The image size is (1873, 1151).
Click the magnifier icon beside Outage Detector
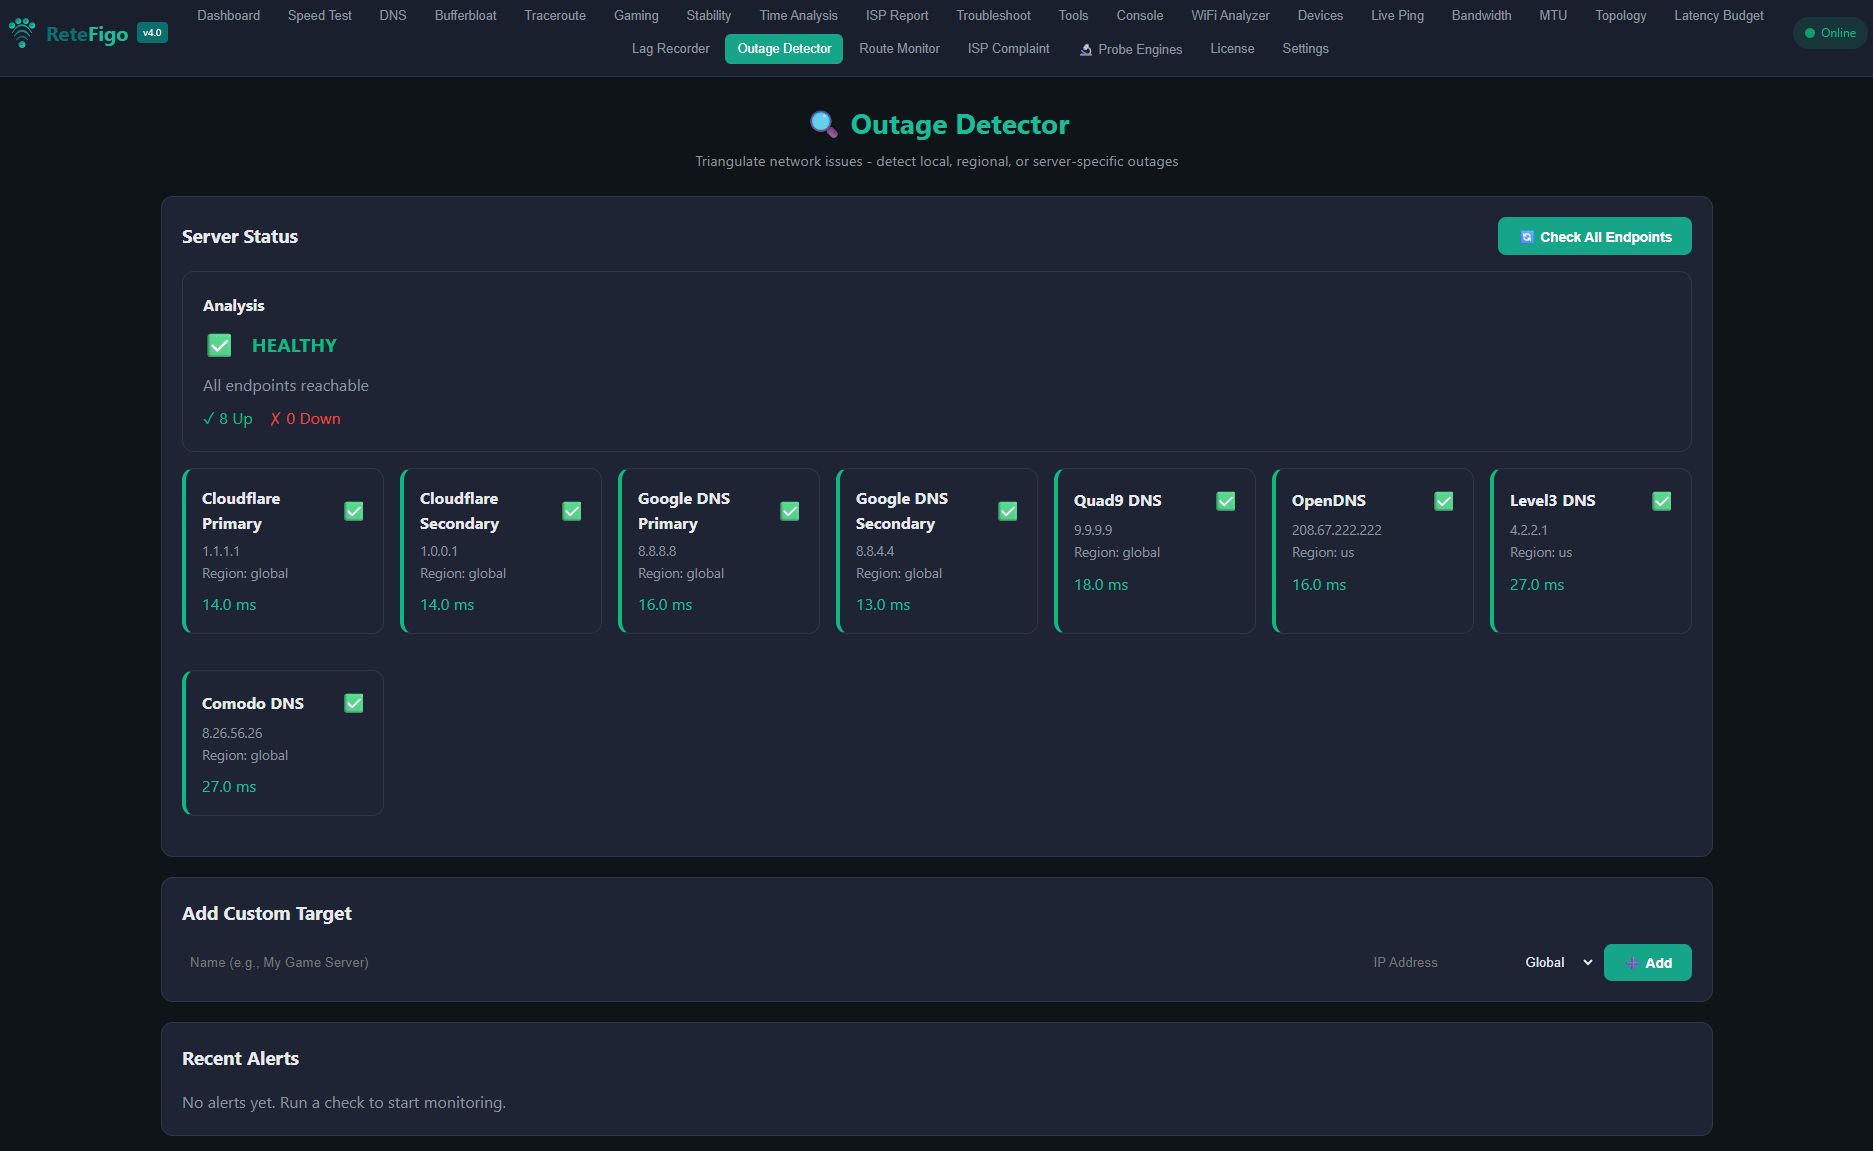click(823, 124)
